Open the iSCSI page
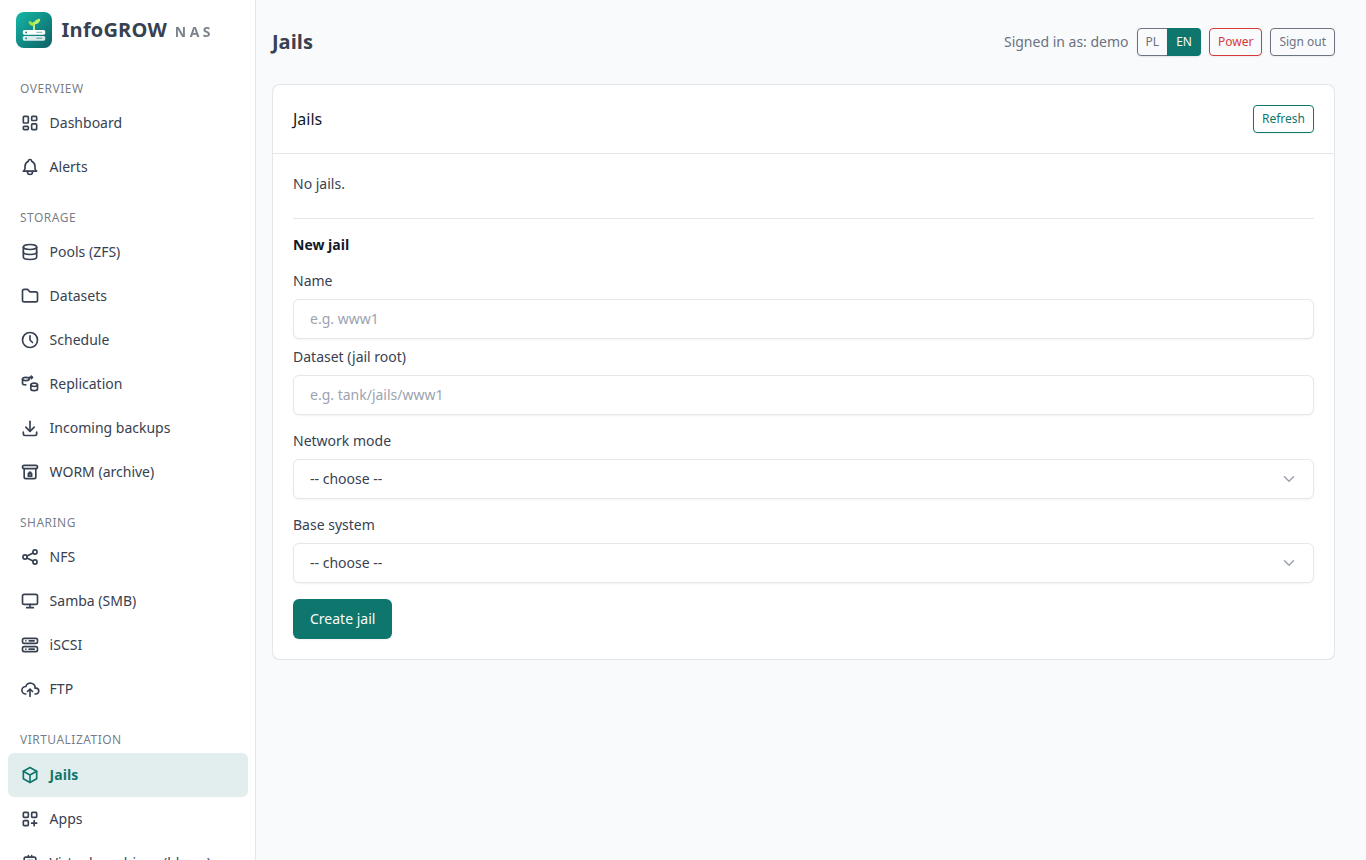 pyautogui.click(x=128, y=645)
